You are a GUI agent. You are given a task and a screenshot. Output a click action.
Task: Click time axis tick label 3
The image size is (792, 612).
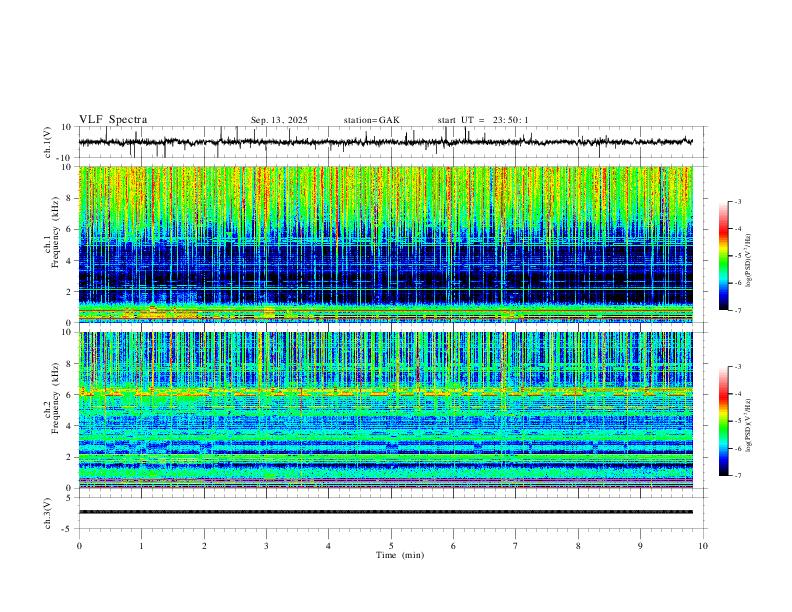(x=266, y=546)
